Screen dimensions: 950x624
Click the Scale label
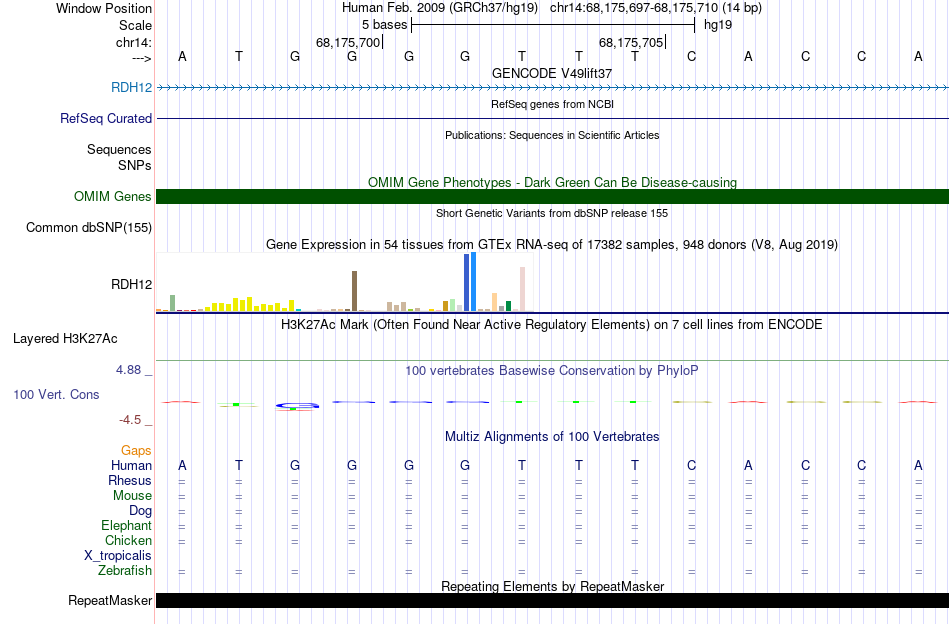pos(135,25)
